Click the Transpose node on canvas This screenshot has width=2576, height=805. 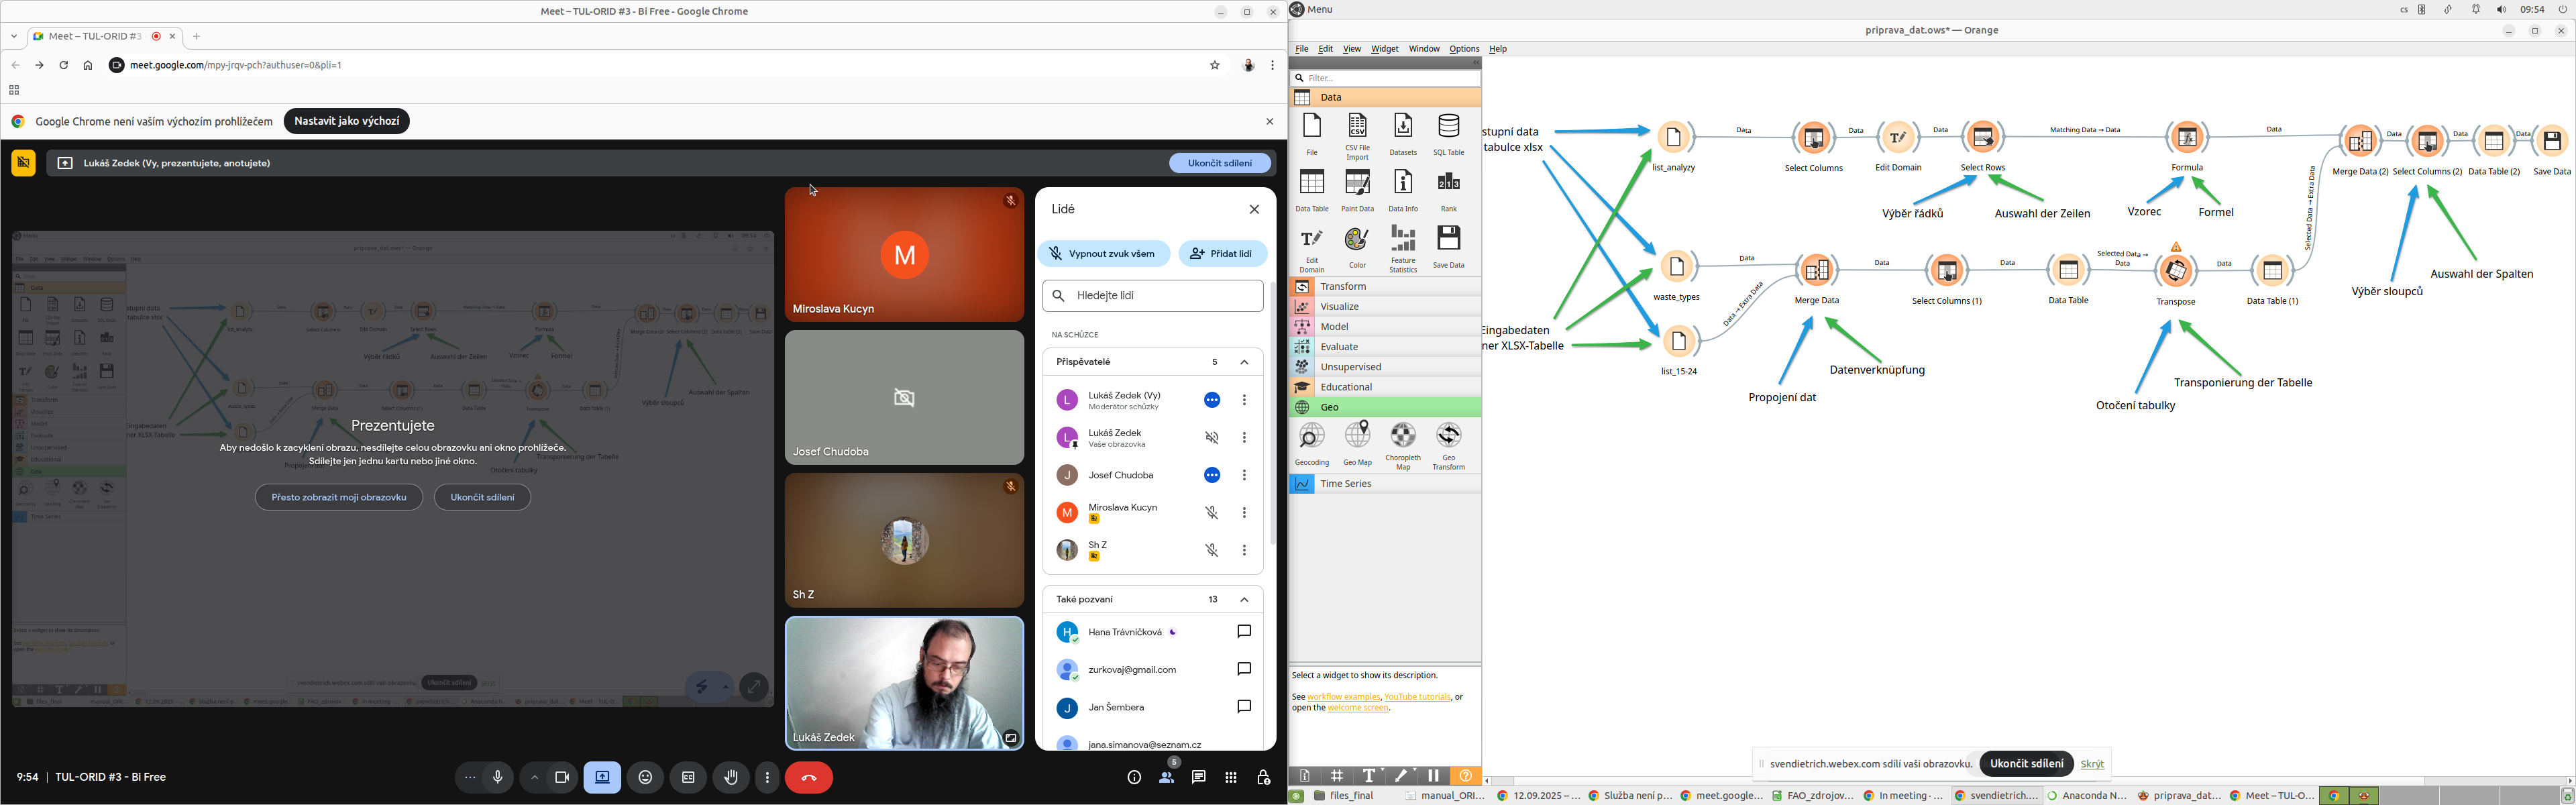2175,271
